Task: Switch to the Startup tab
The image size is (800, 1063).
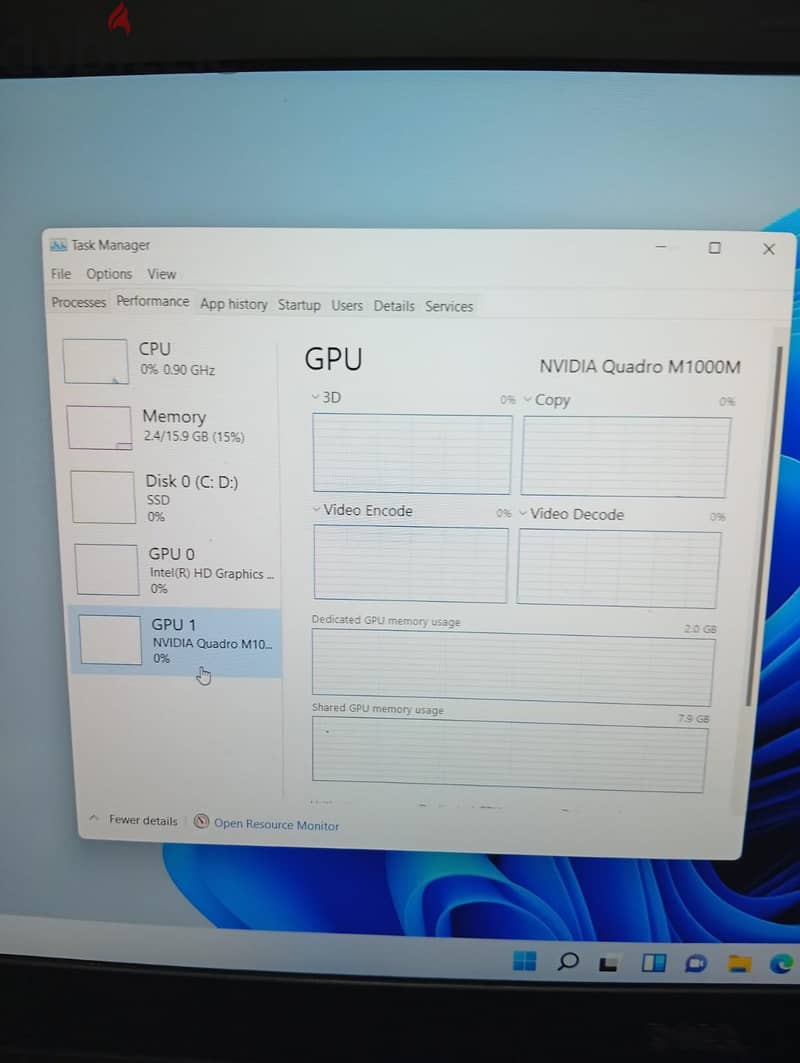Action: click(x=299, y=305)
